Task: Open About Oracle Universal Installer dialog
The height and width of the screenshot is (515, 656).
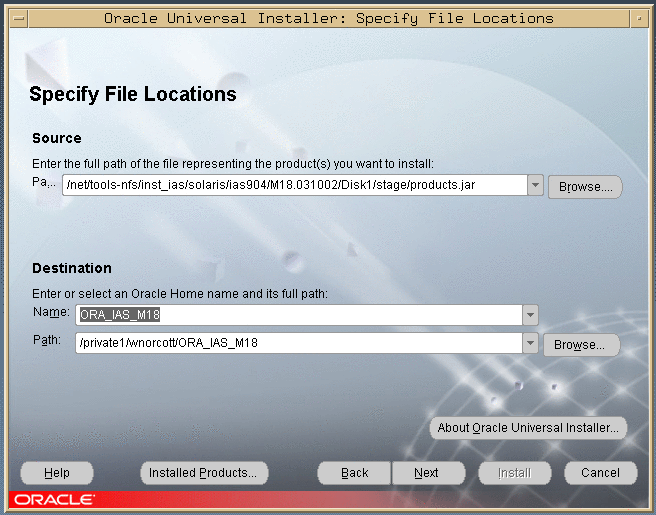Action: 528,428
